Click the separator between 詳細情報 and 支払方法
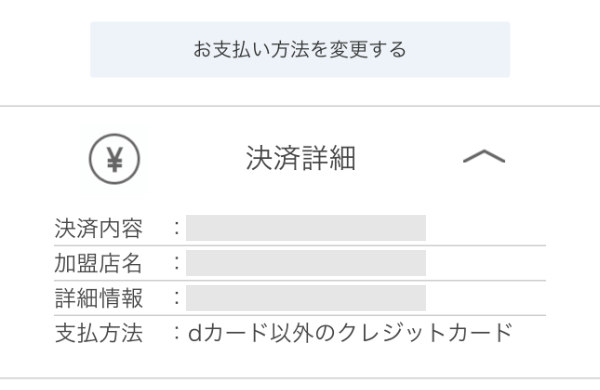The width and height of the screenshot is (600, 390). click(300, 316)
